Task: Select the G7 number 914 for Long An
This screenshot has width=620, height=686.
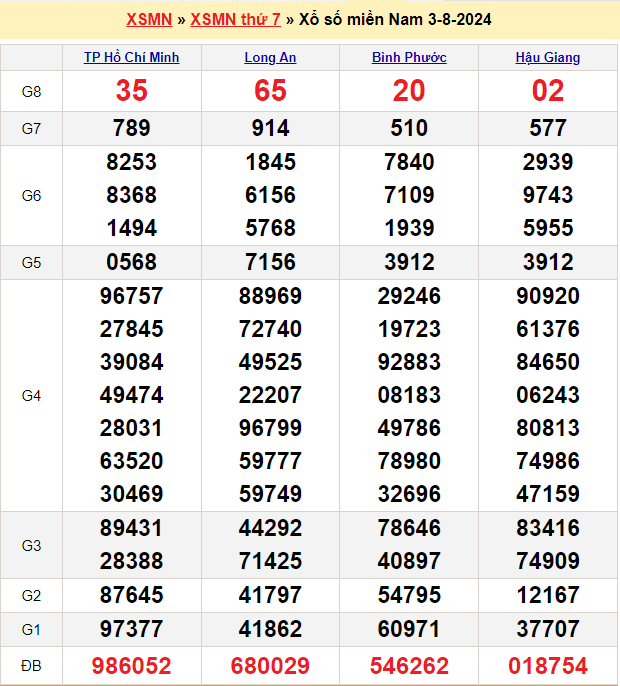Action: [x=270, y=128]
